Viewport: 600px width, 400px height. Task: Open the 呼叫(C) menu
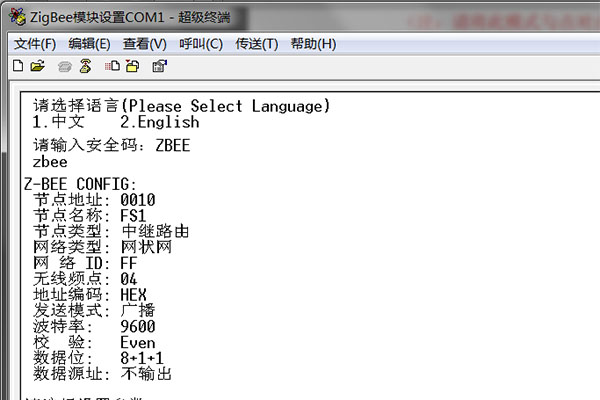pos(200,44)
